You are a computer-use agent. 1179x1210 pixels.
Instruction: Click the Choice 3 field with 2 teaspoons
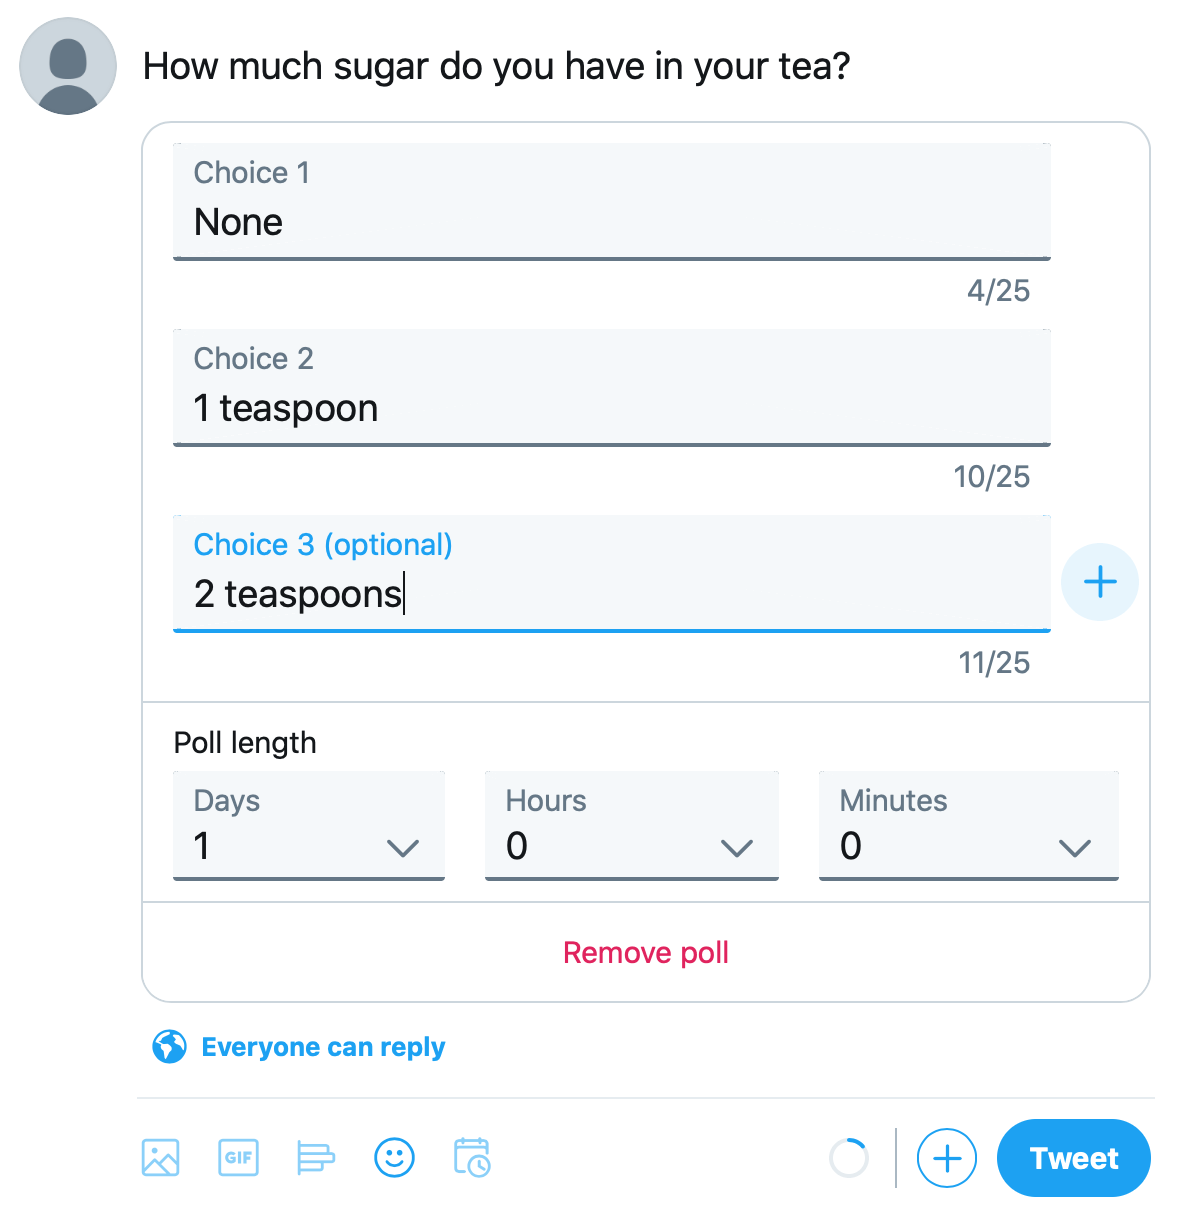612,574
